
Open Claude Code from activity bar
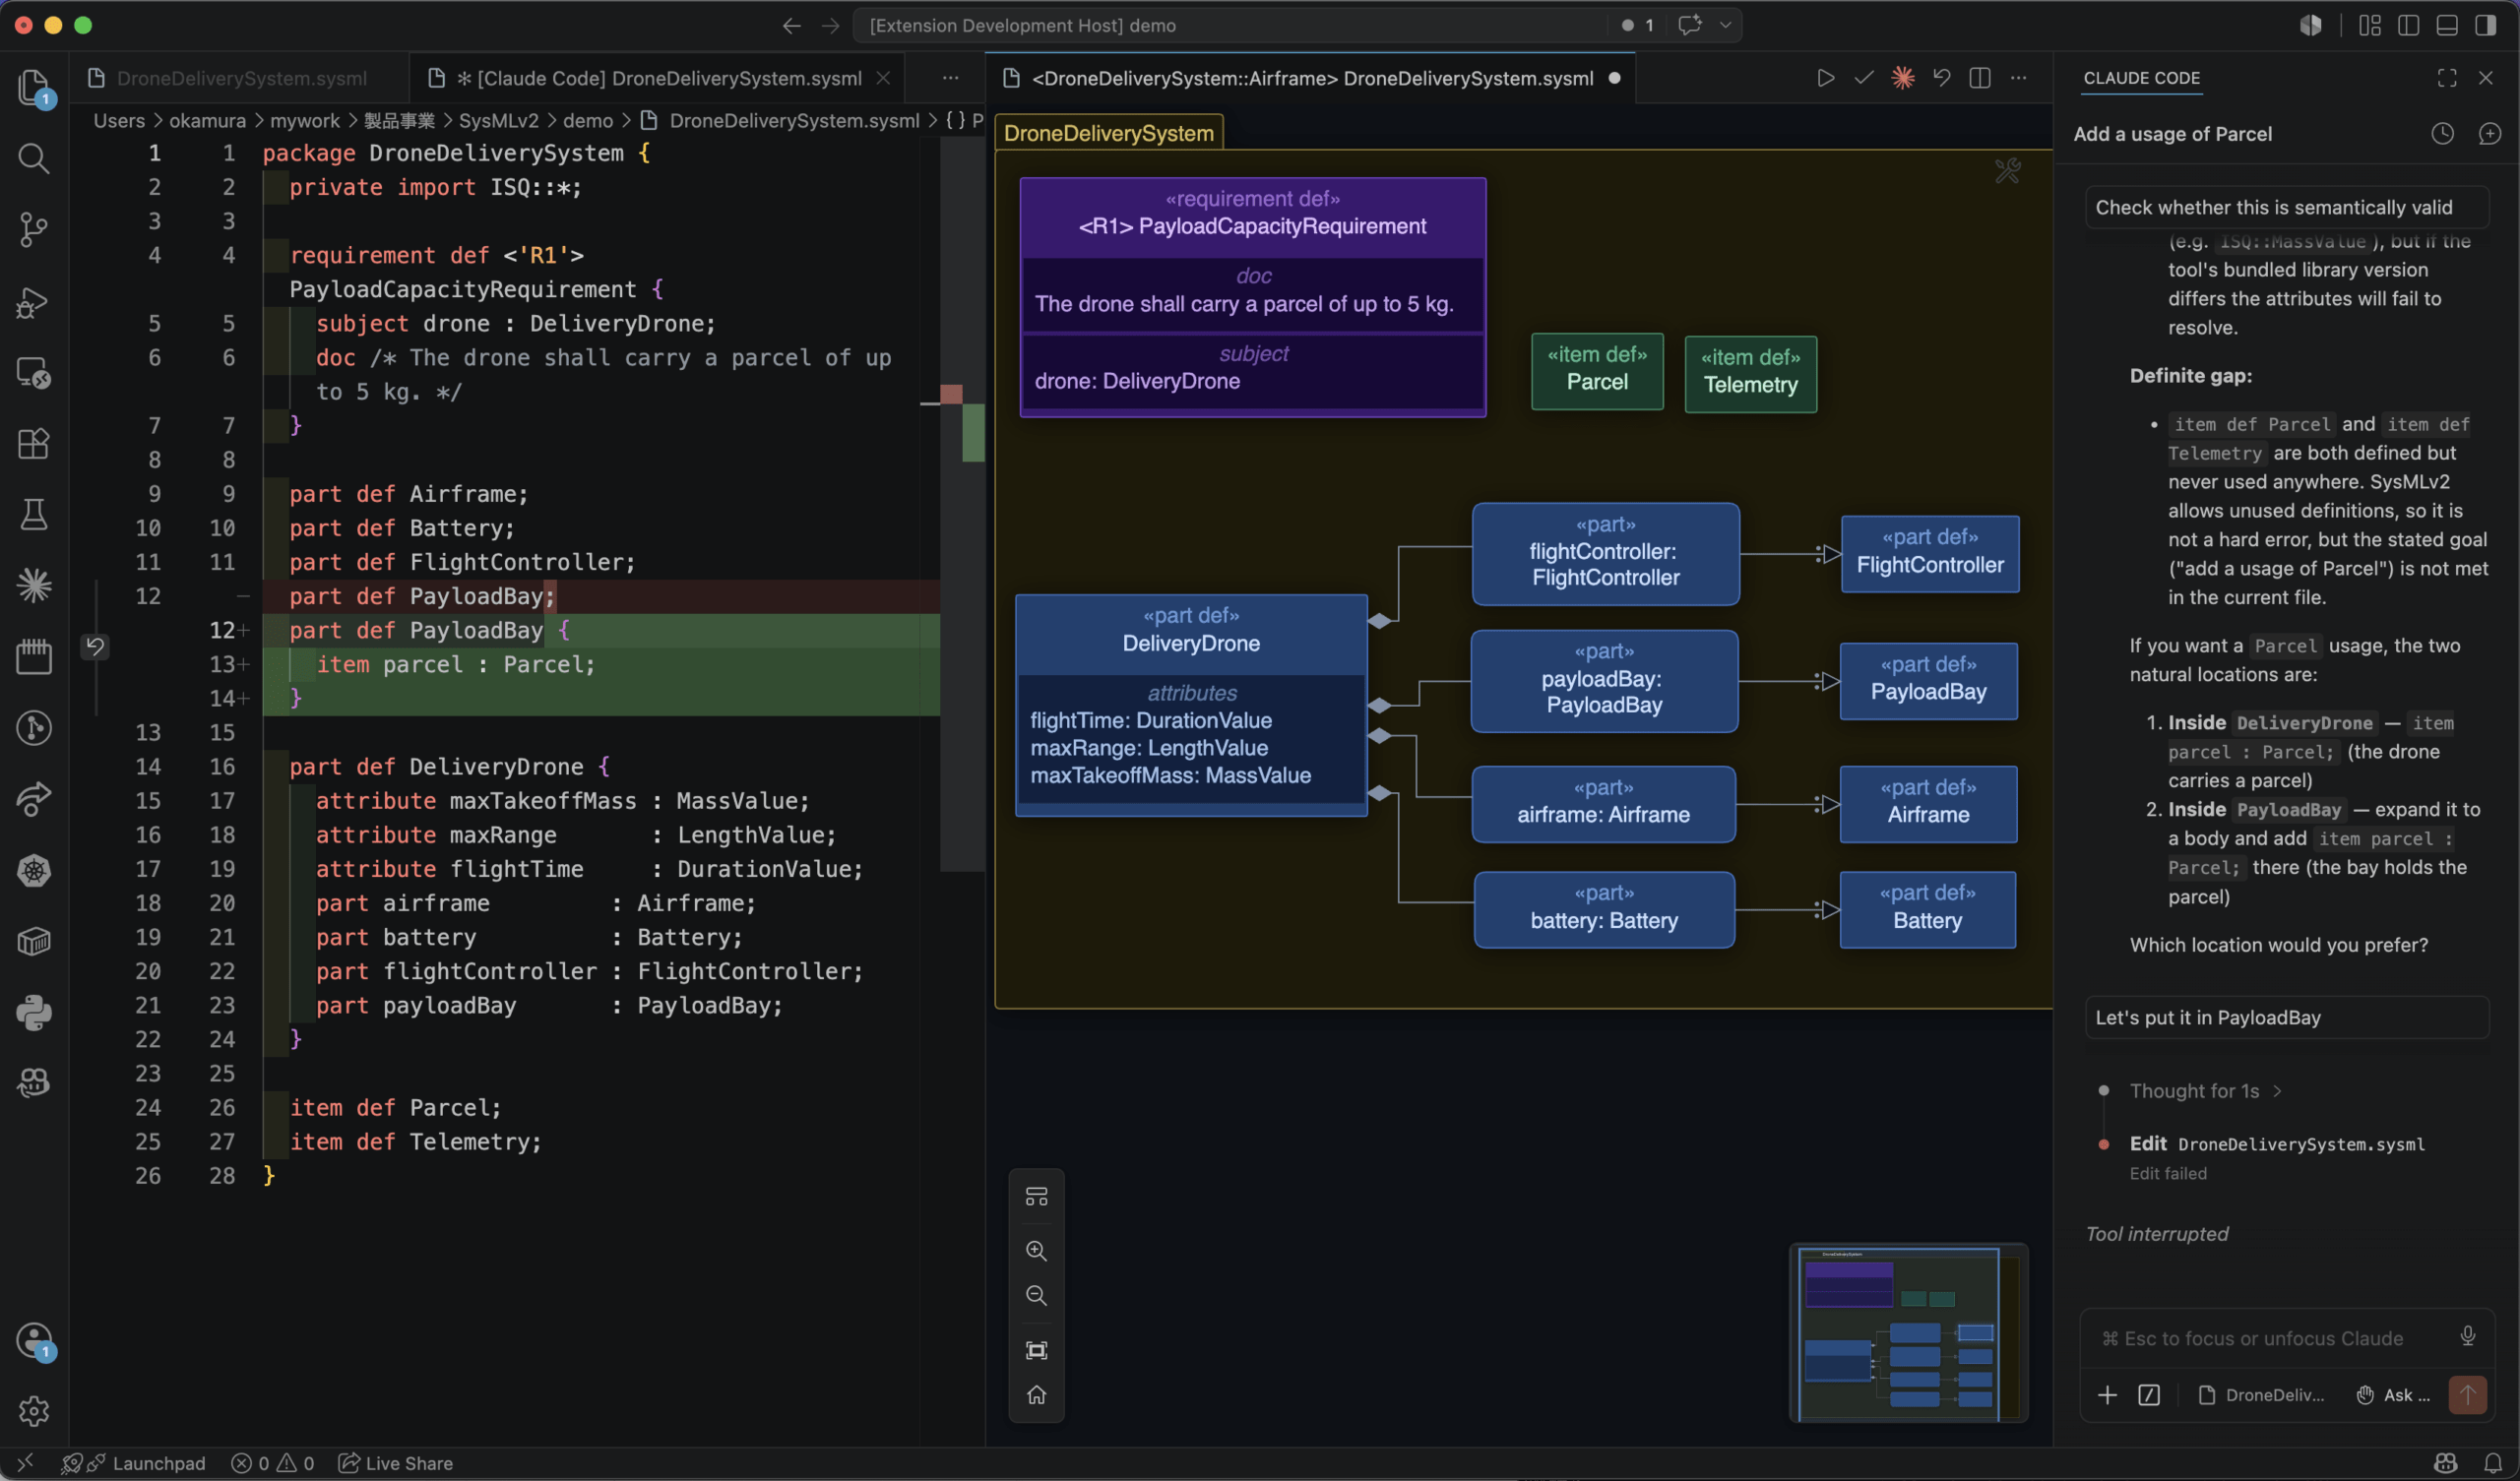(x=33, y=585)
